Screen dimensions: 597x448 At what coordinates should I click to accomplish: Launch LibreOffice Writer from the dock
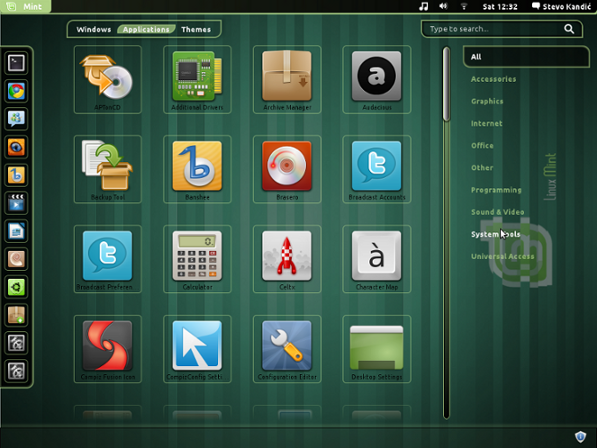tap(16, 231)
